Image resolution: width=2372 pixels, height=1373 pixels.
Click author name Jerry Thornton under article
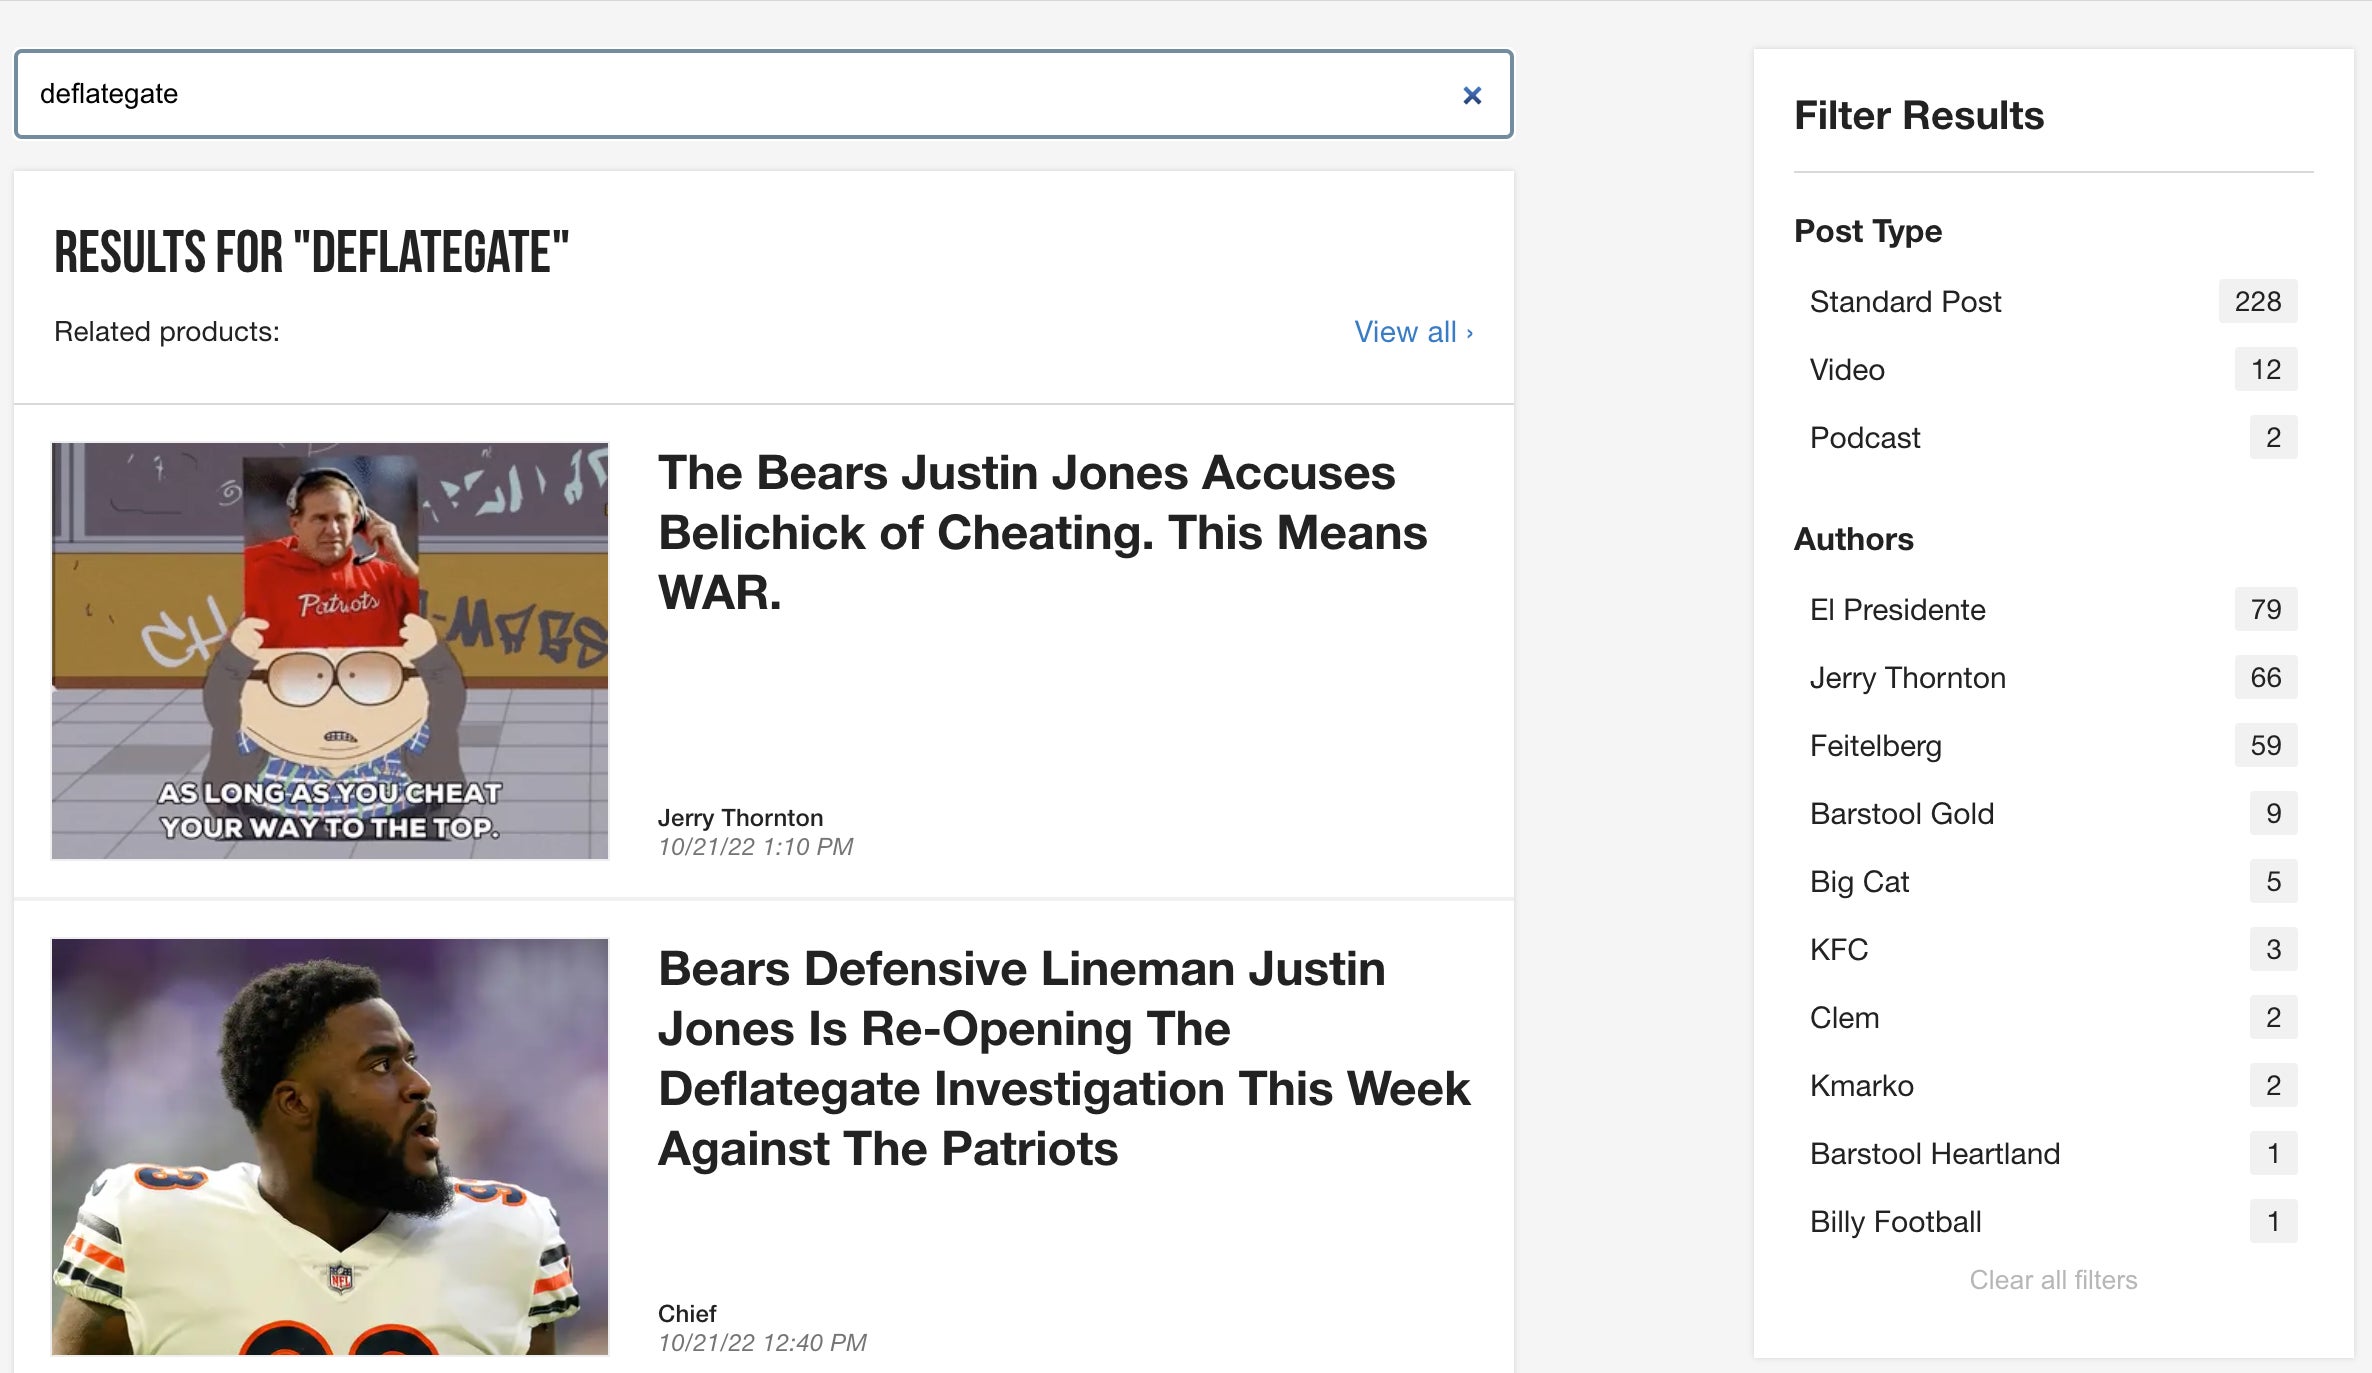(x=740, y=818)
